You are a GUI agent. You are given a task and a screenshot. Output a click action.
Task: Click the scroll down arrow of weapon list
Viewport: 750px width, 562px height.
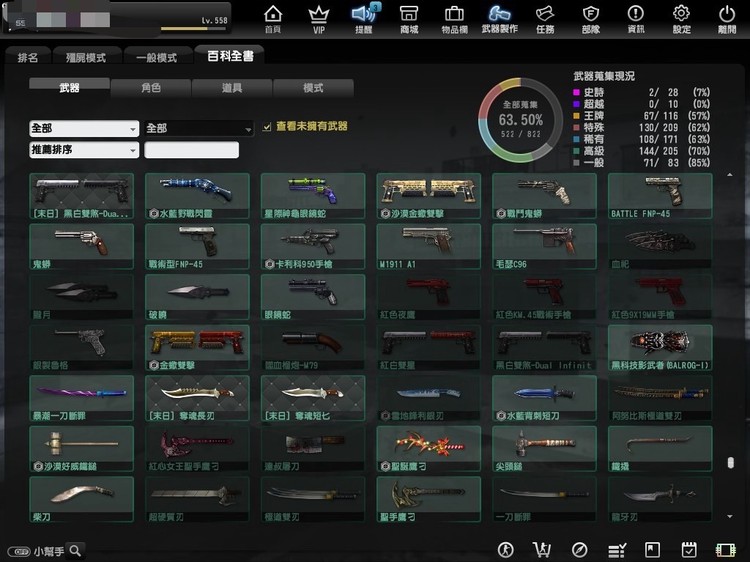[730, 517]
